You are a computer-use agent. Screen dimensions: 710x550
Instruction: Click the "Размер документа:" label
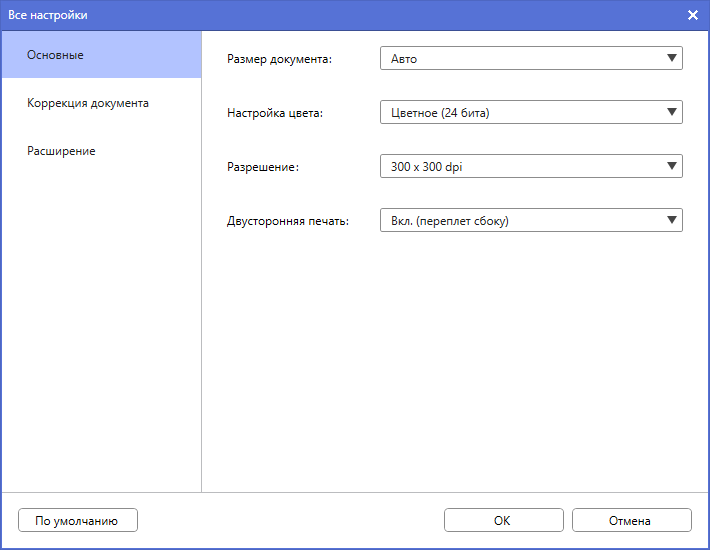pos(280,59)
